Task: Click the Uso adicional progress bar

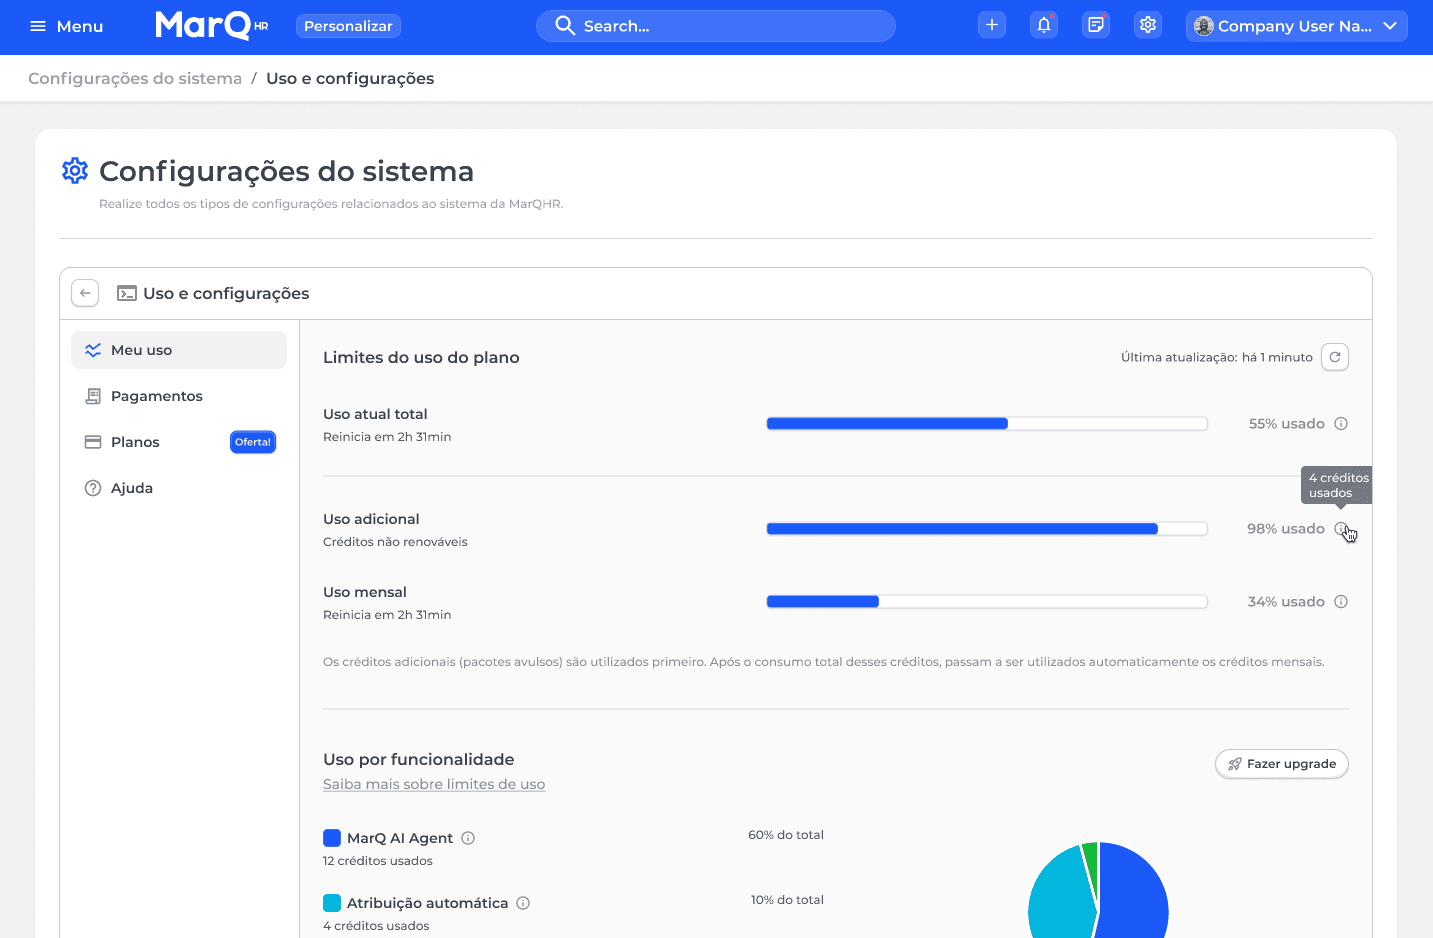Action: [987, 529]
